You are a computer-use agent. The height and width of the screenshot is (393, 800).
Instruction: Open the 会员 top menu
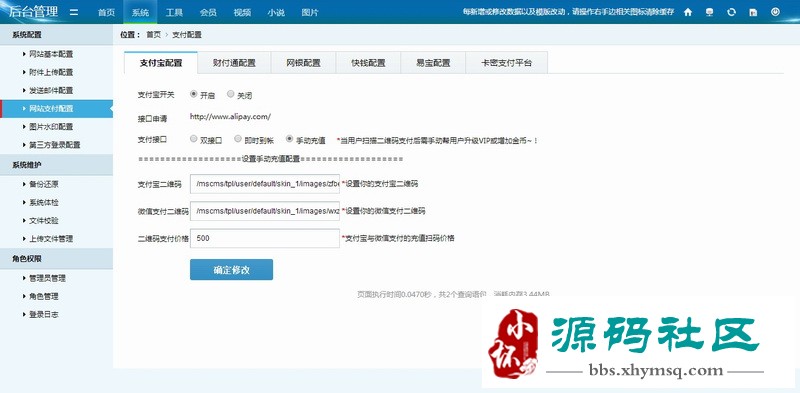(208, 13)
